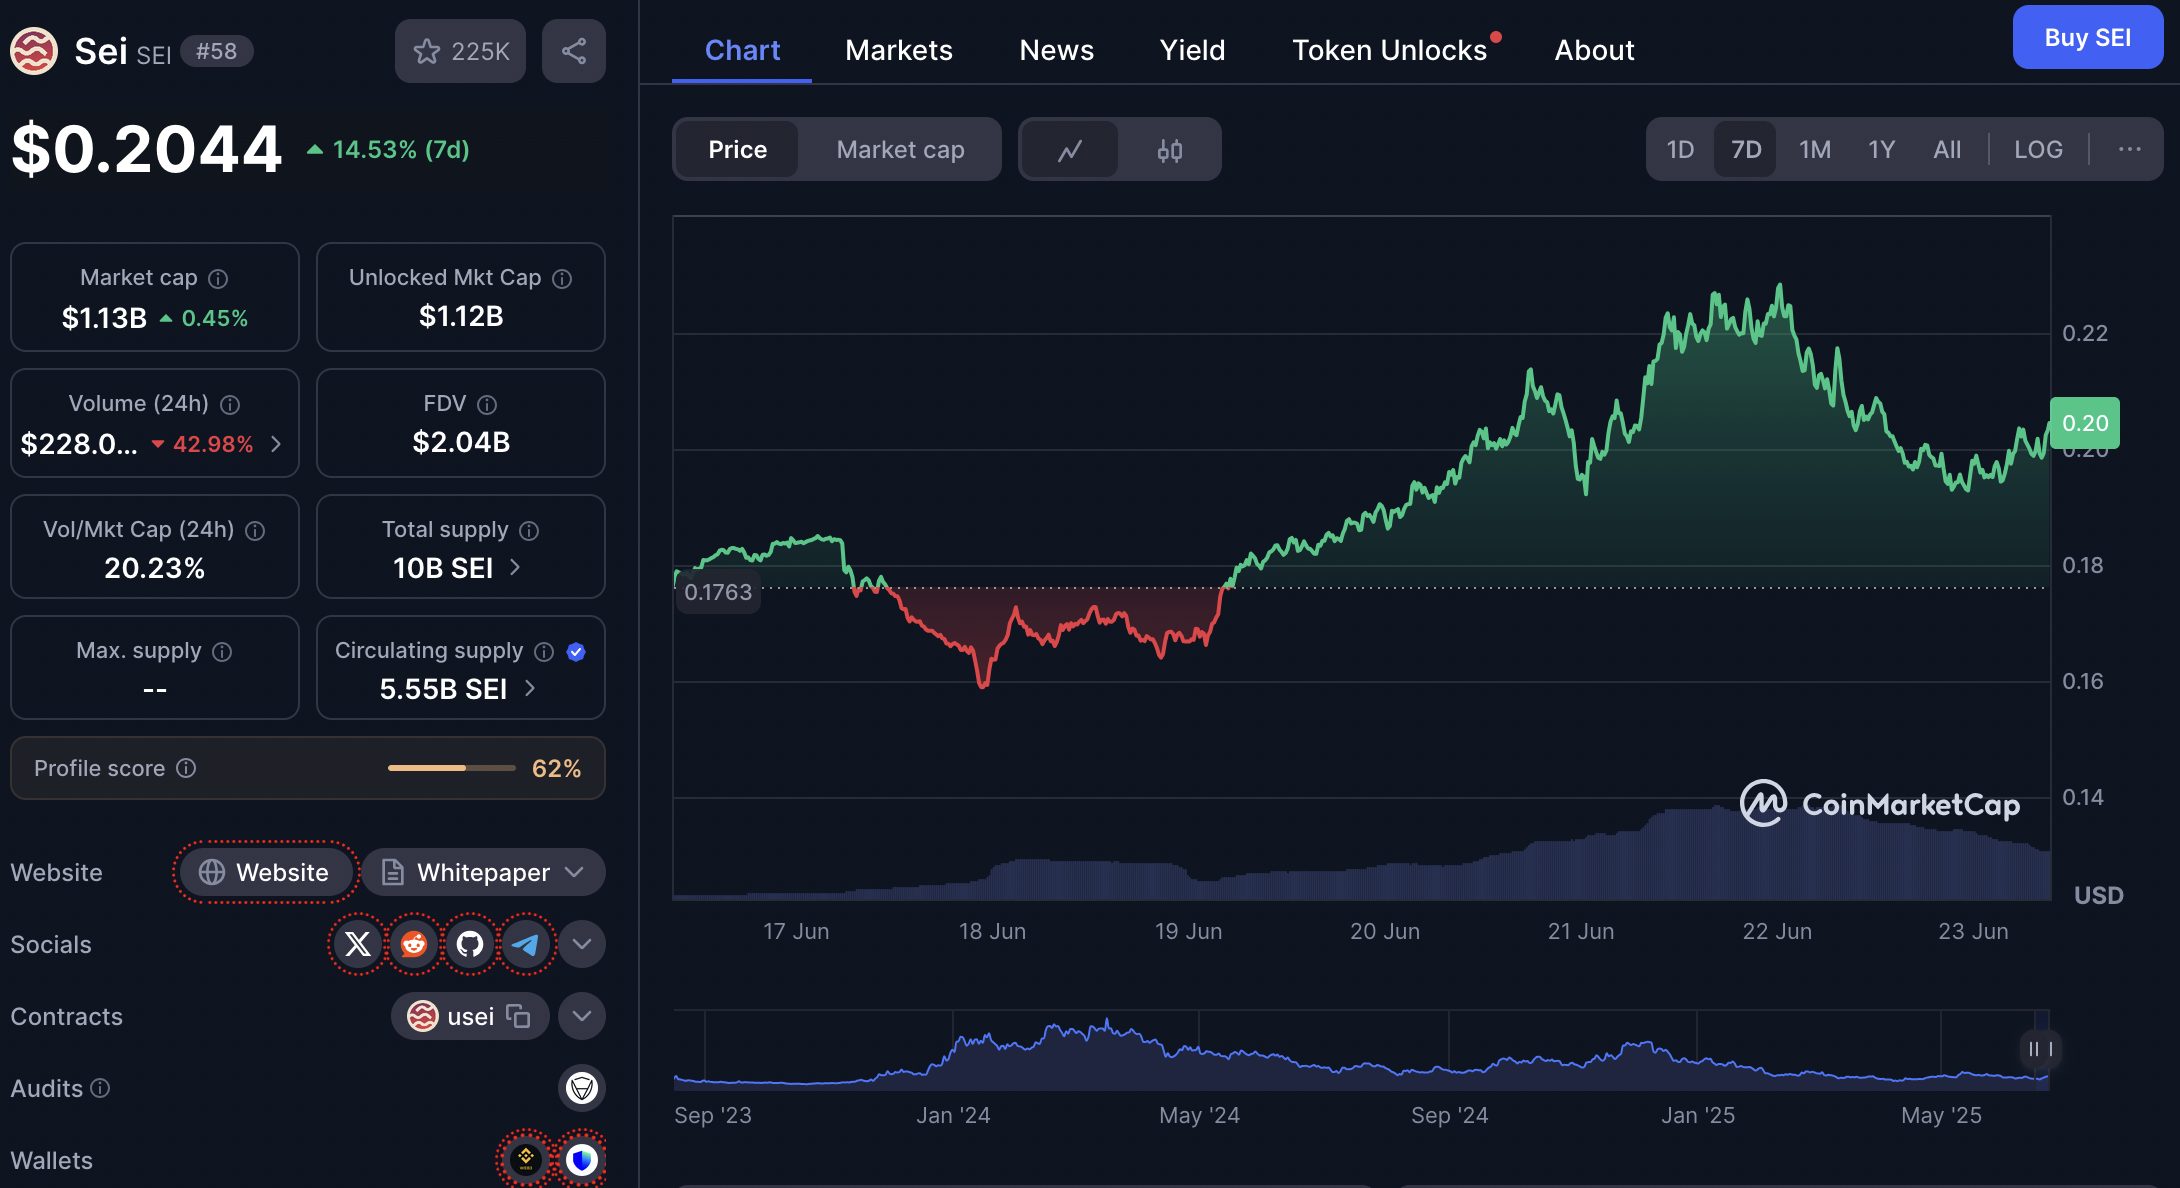Add Sei to watchlist with star button

point(460,51)
